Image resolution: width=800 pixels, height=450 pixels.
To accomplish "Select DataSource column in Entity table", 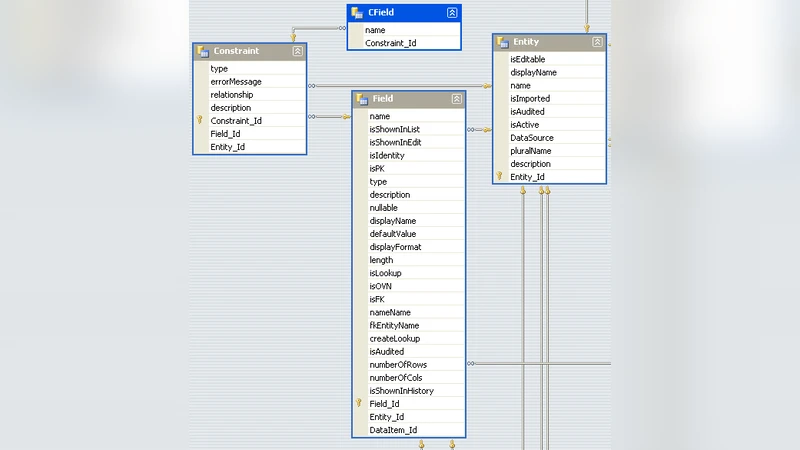I will [x=532, y=138].
